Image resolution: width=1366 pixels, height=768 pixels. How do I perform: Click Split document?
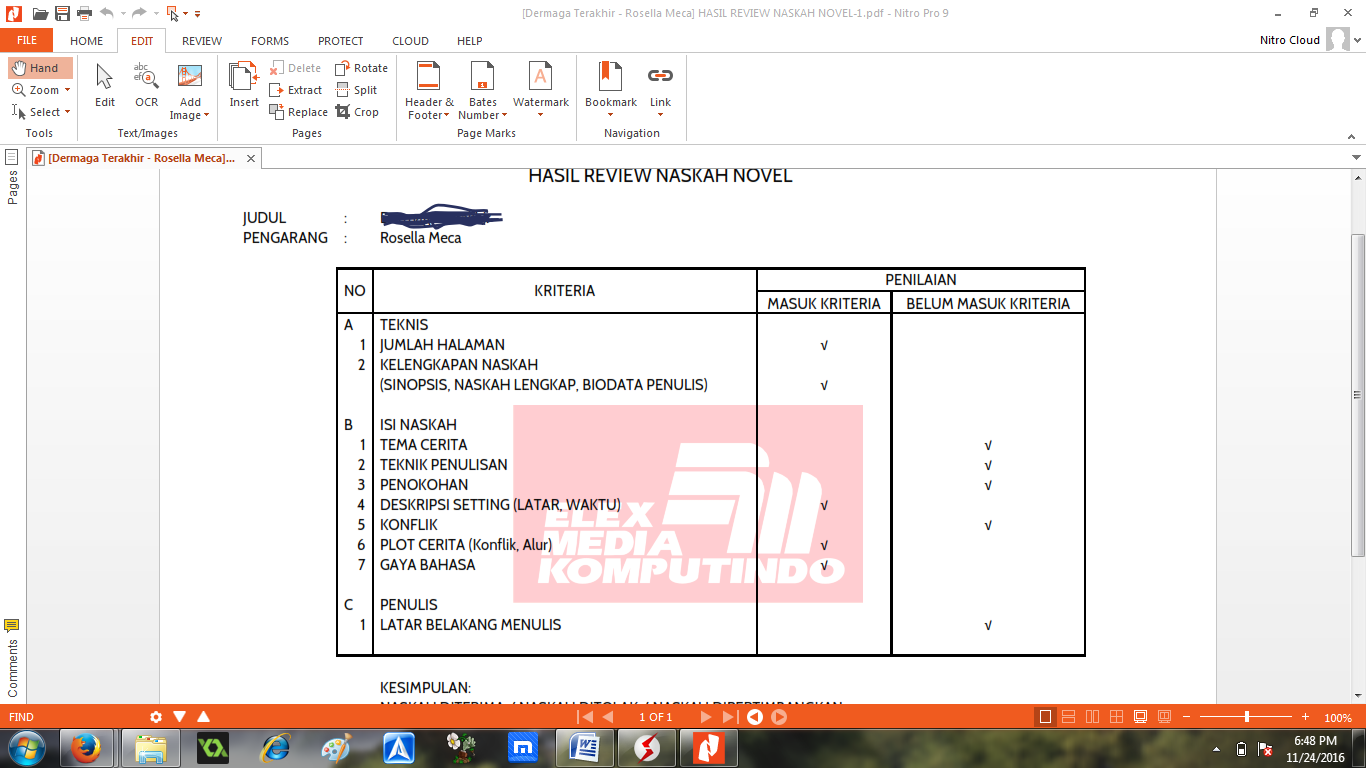point(356,90)
